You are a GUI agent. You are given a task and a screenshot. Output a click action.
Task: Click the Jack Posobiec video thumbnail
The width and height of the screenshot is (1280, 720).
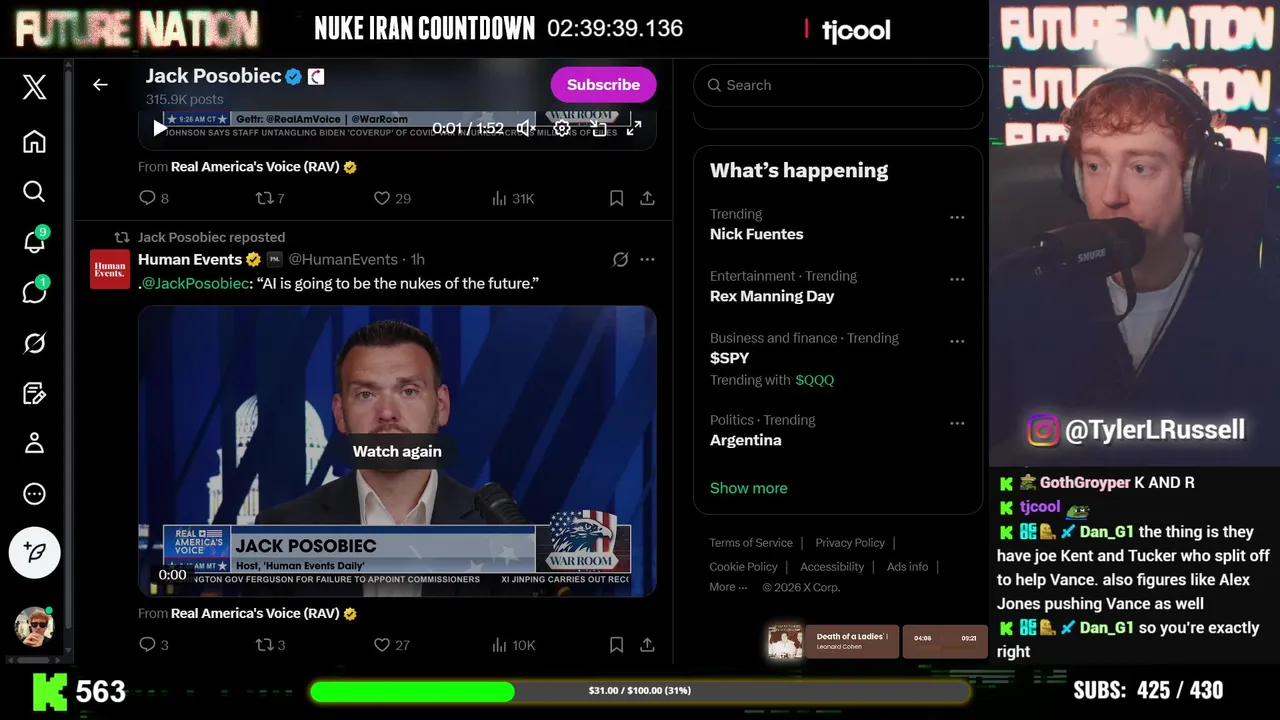point(397,451)
